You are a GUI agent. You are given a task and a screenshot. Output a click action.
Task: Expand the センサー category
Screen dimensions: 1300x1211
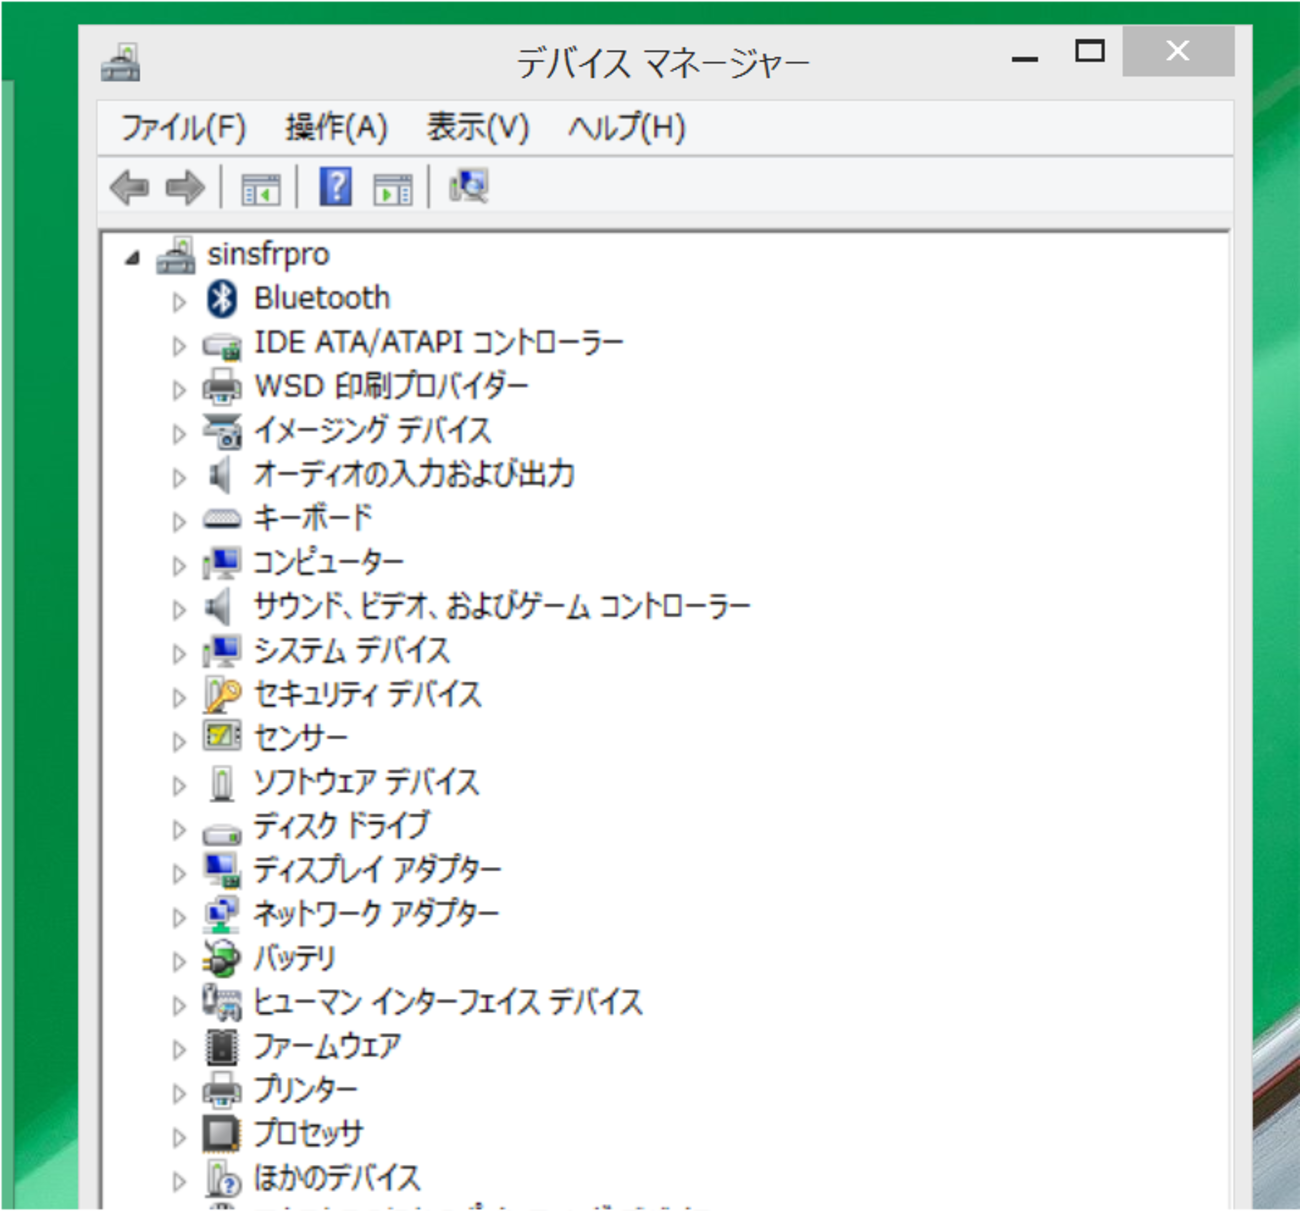click(x=179, y=742)
